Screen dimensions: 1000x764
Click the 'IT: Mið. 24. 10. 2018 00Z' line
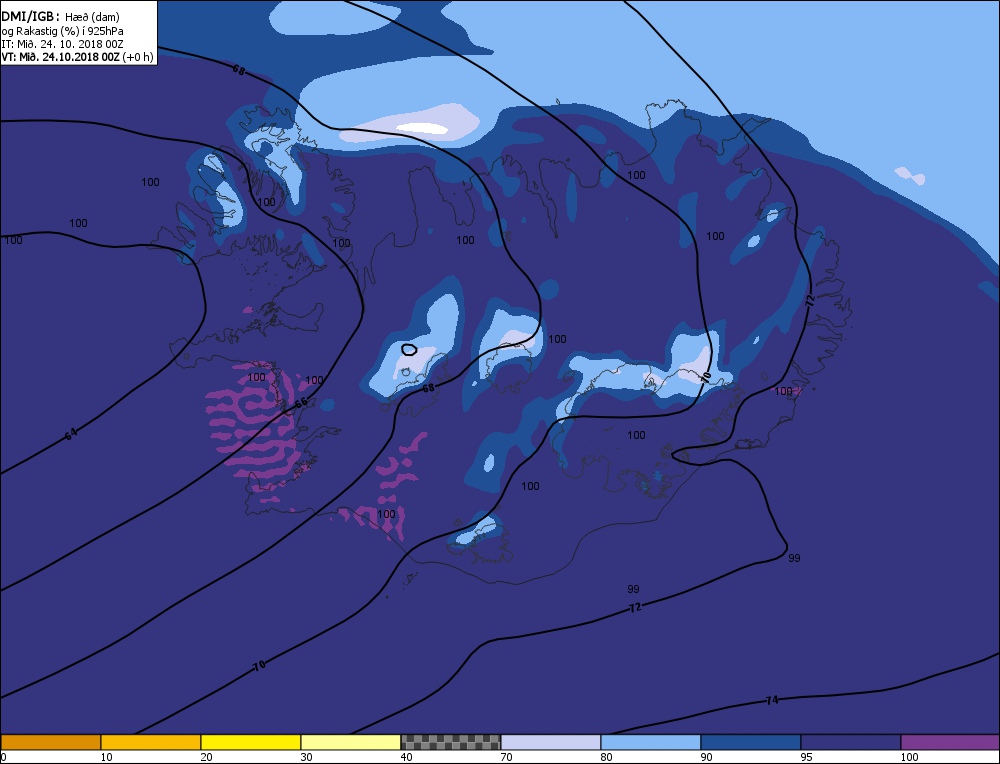[62, 44]
